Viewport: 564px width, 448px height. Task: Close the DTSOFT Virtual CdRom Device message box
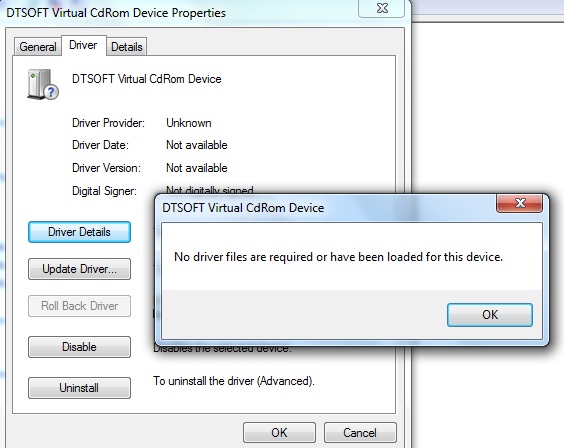point(519,203)
